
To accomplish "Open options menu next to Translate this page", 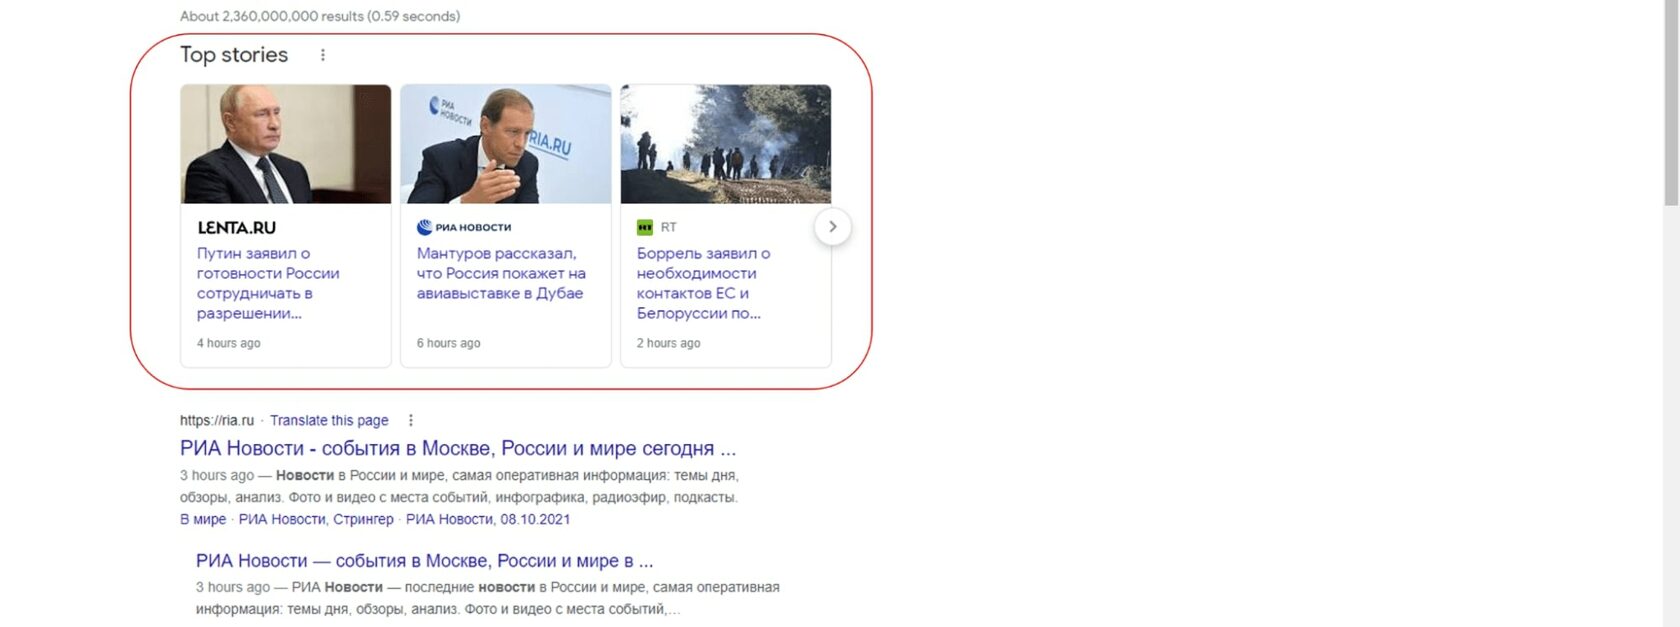I will click(x=410, y=421).
